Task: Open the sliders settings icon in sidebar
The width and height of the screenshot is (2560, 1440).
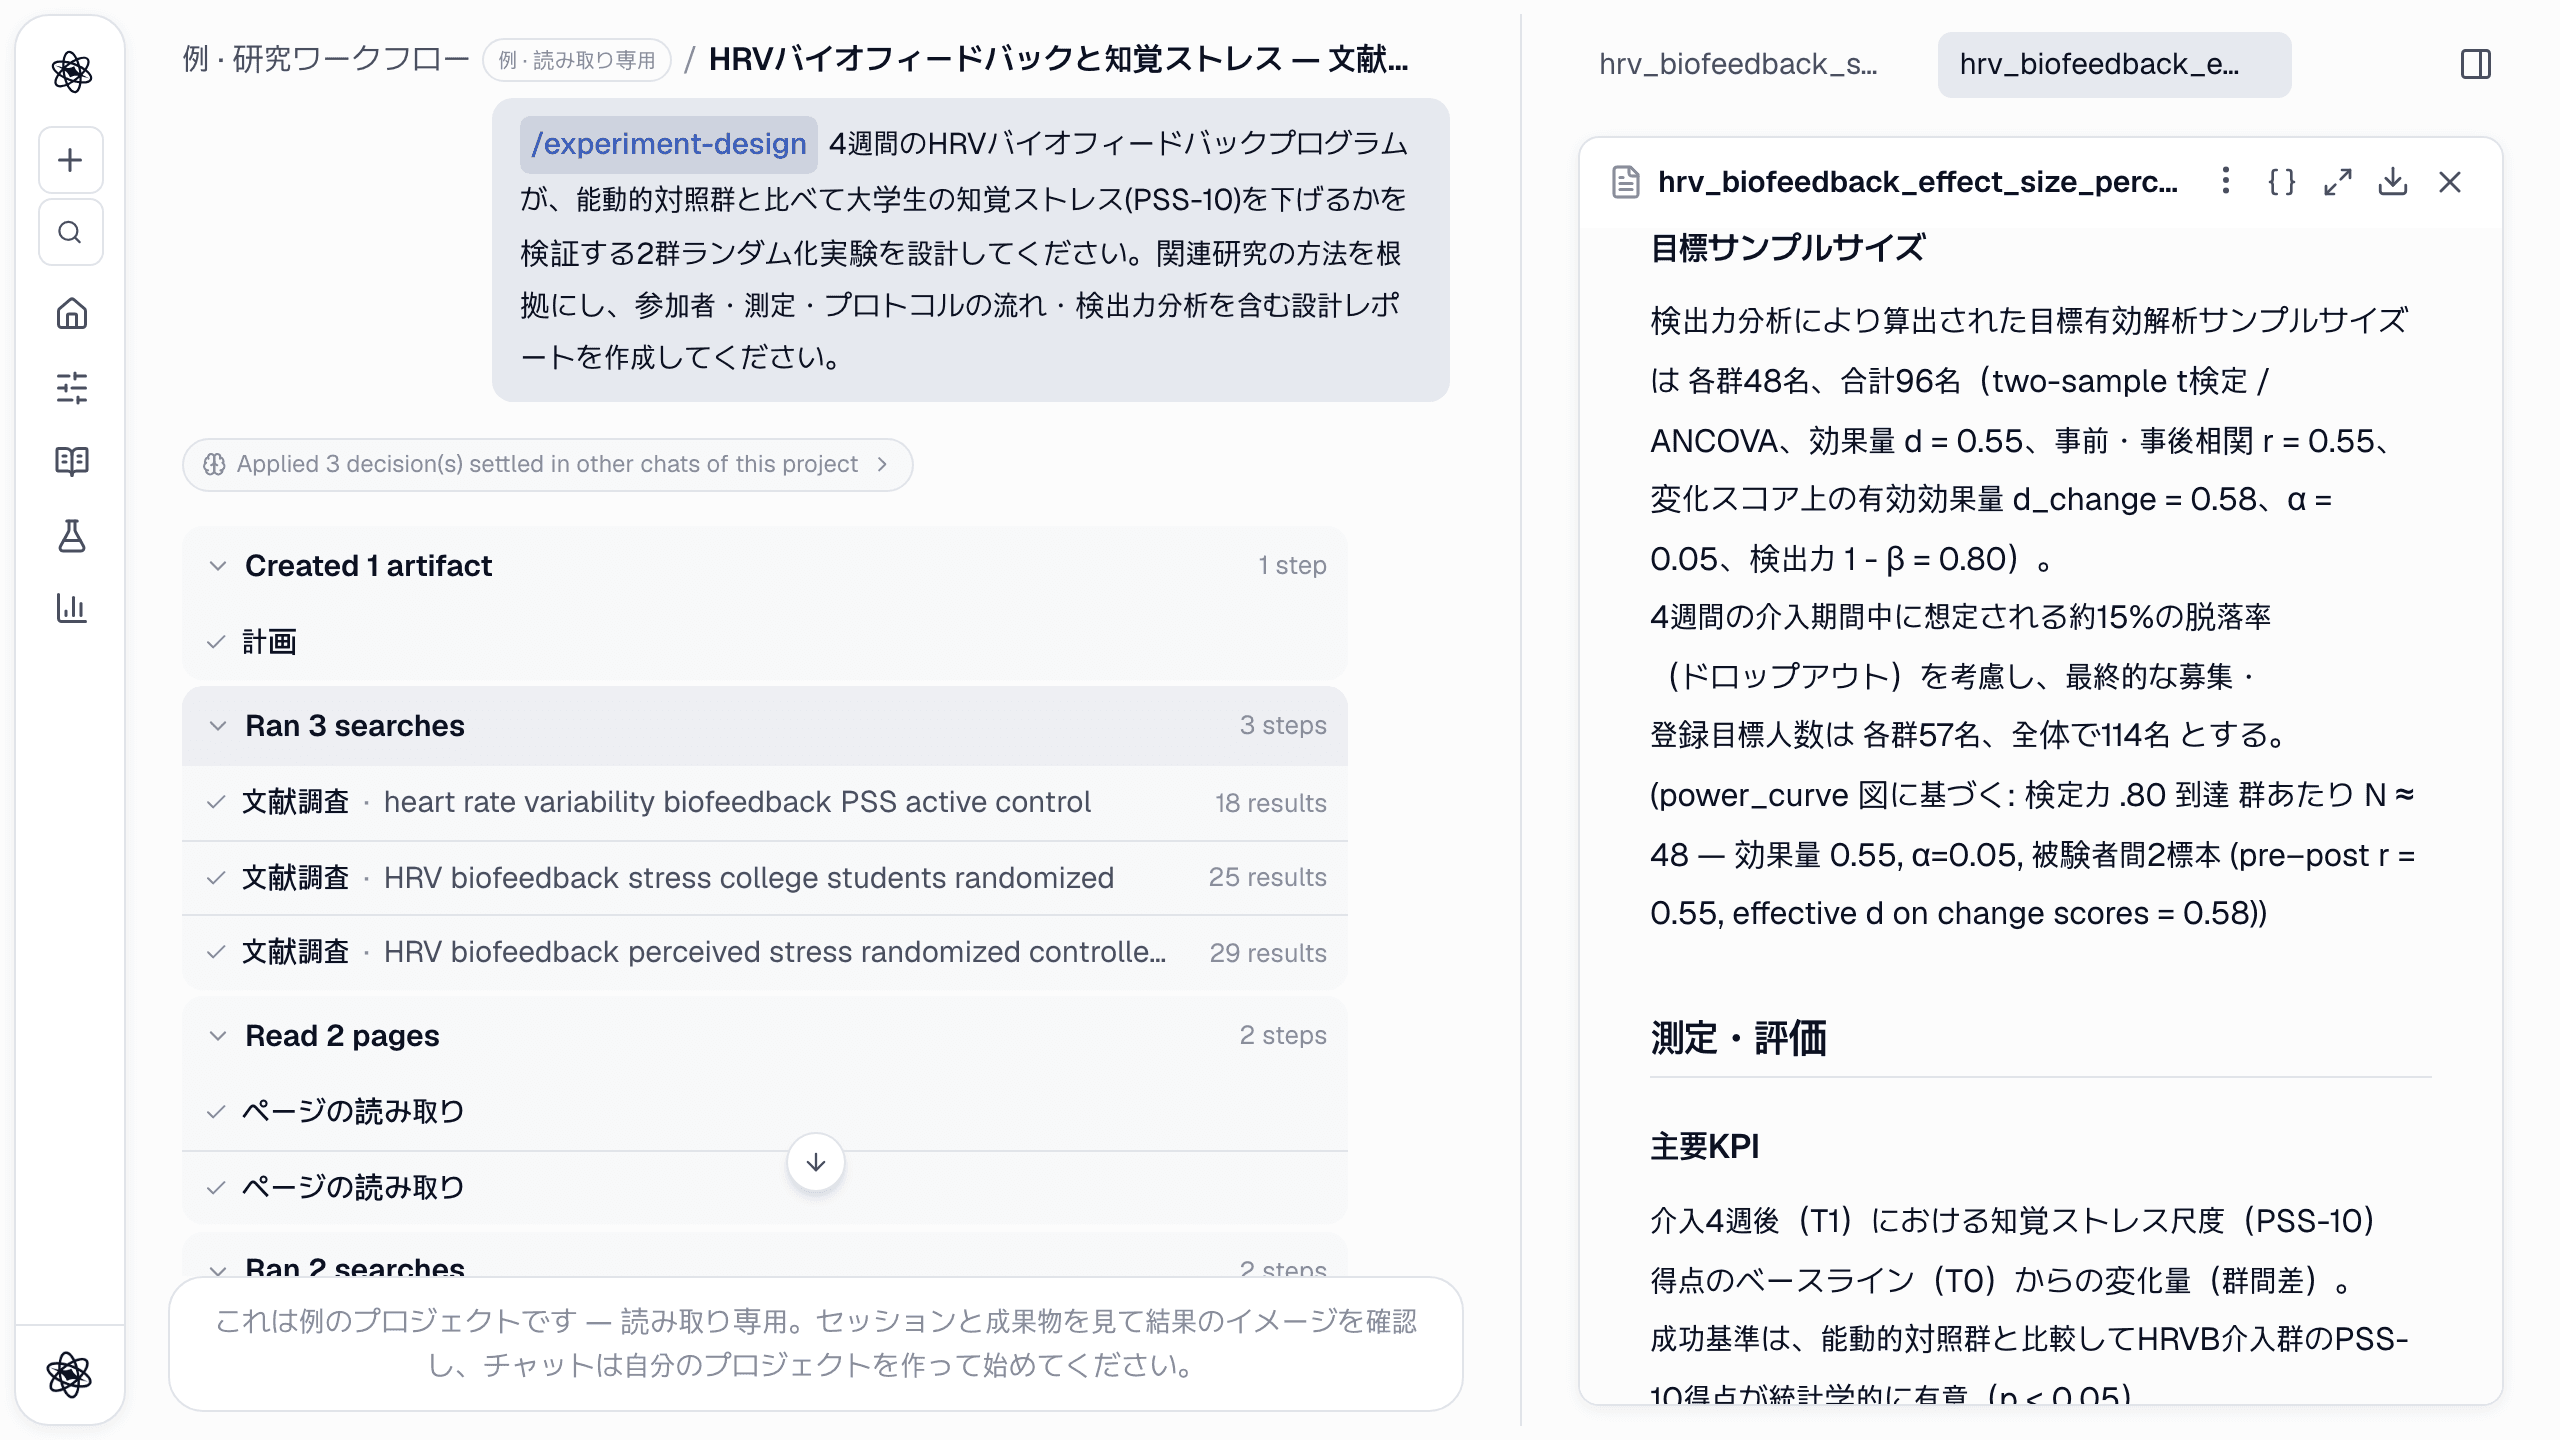Action: pos(71,387)
